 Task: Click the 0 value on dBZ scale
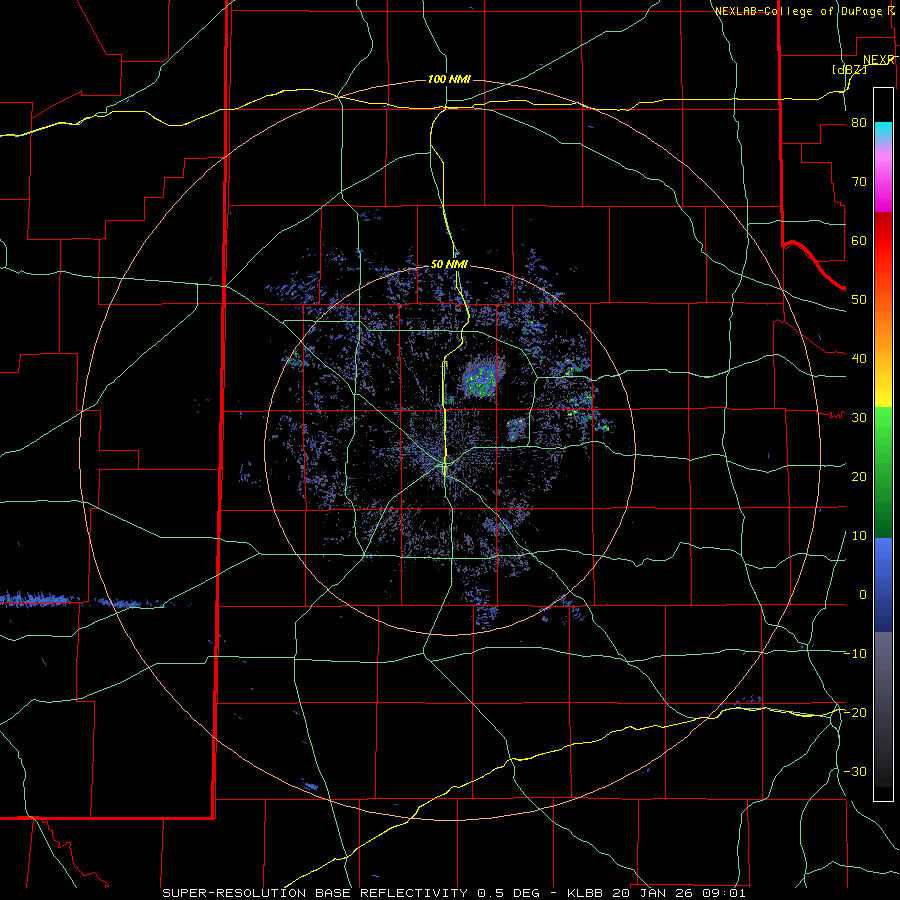pos(863,595)
